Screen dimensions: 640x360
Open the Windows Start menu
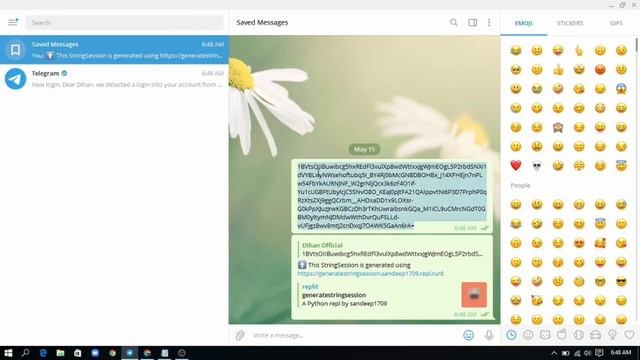[8, 353]
